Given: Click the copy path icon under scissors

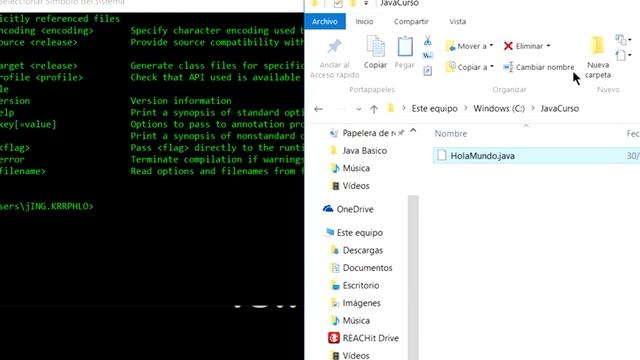Looking at the screenshot, I should coord(427,55).
